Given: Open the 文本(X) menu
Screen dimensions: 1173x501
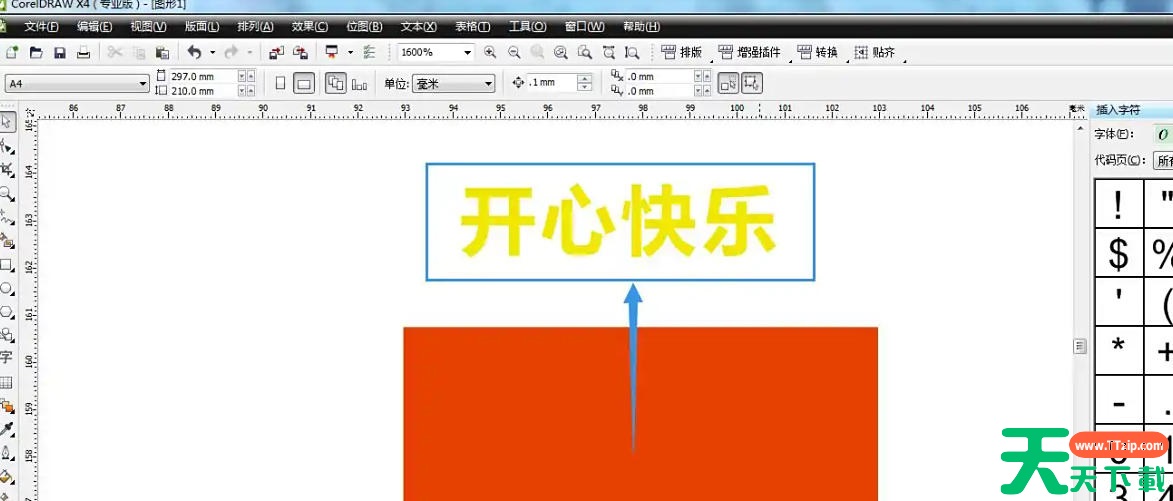Looking at the screenshot, I should pyautogui.click(x=418, y=26).
